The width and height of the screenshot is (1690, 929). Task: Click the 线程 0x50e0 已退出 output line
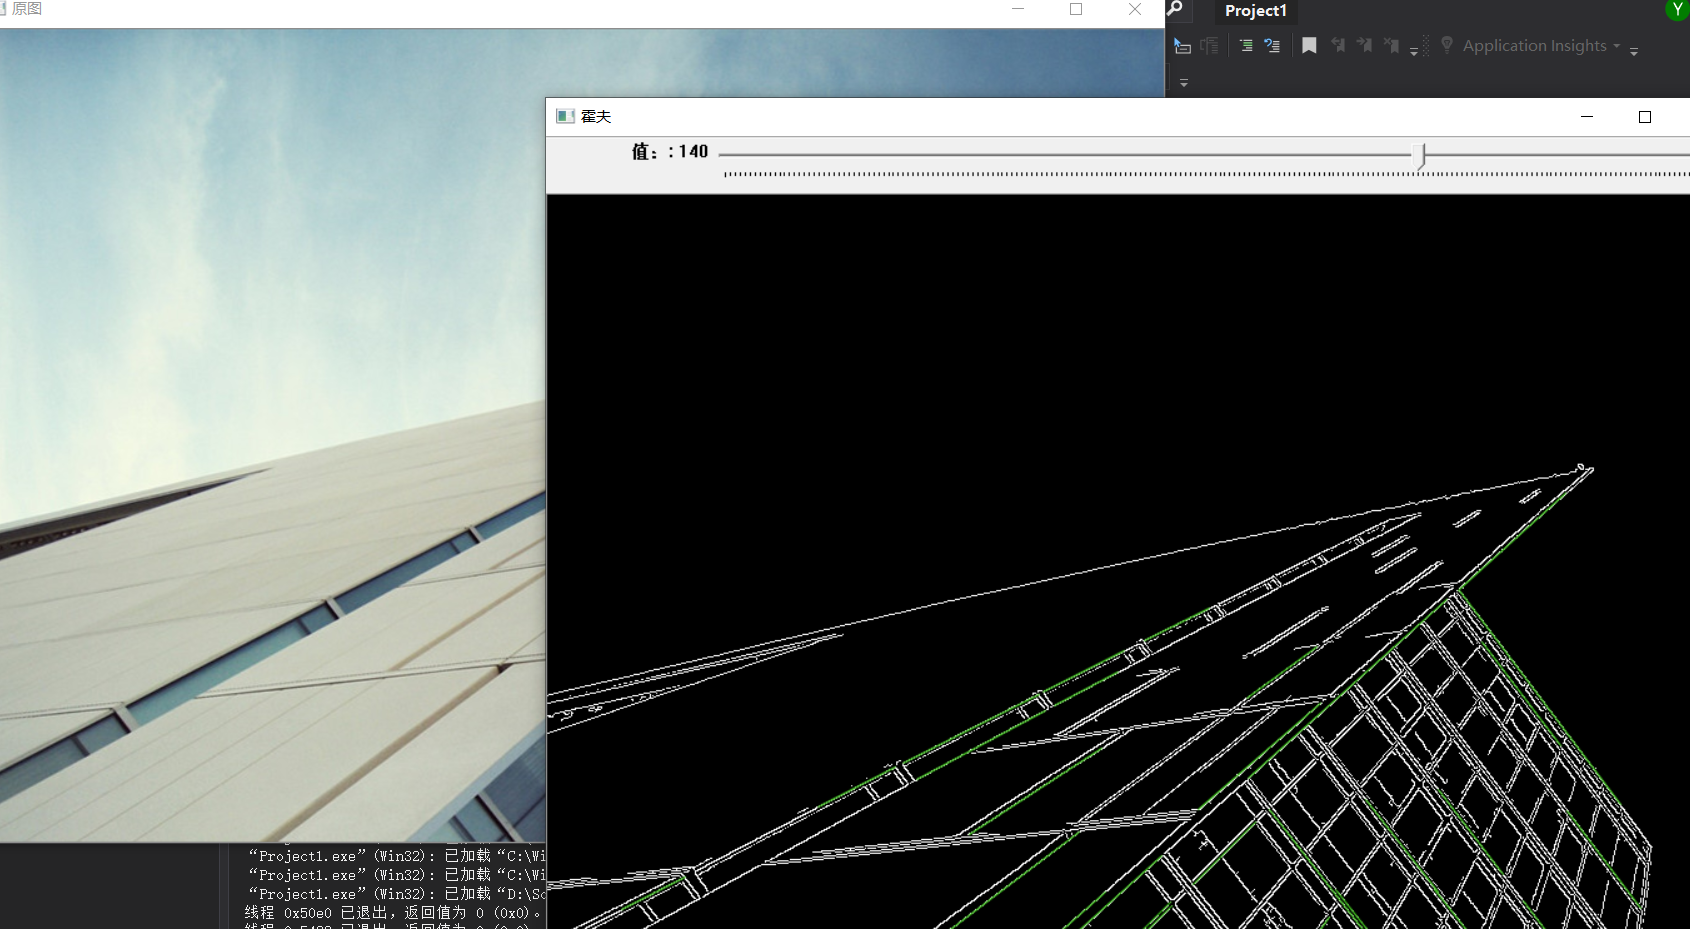point(394,913)
